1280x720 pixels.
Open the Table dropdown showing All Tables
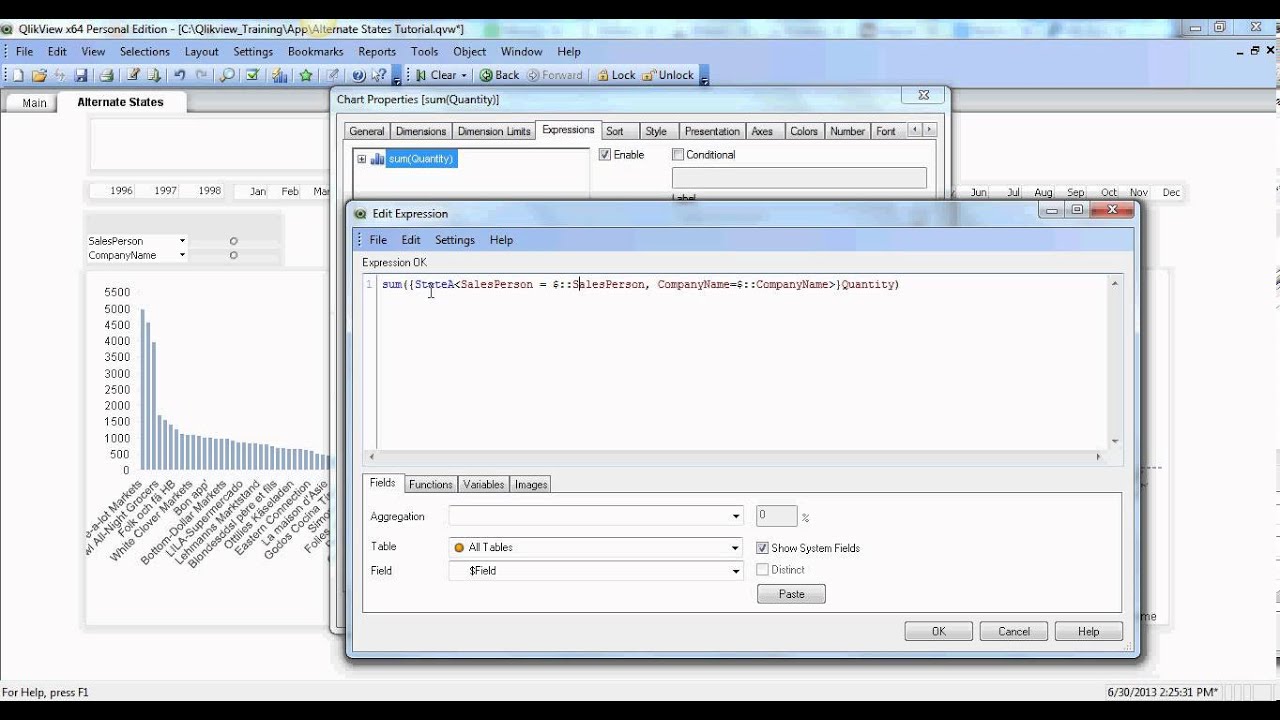[x=736, y=547]
